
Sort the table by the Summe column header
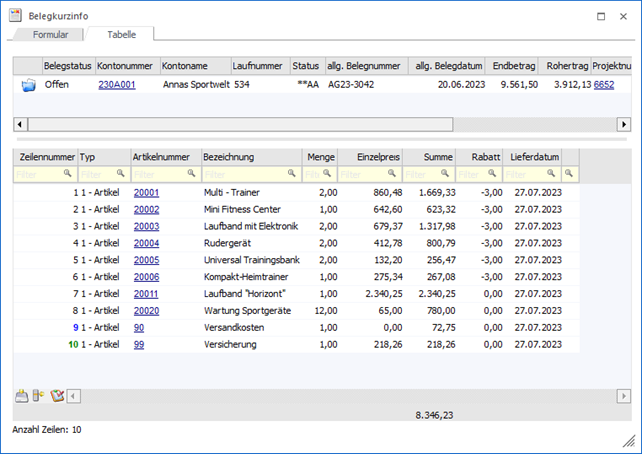click(438, 157)
